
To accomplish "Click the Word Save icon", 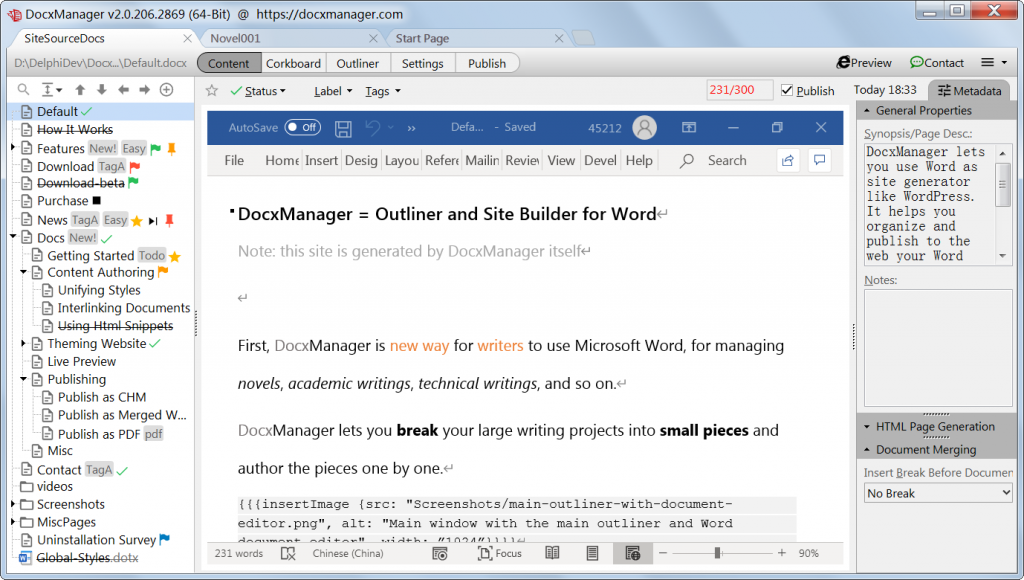I will coord(344,128).
